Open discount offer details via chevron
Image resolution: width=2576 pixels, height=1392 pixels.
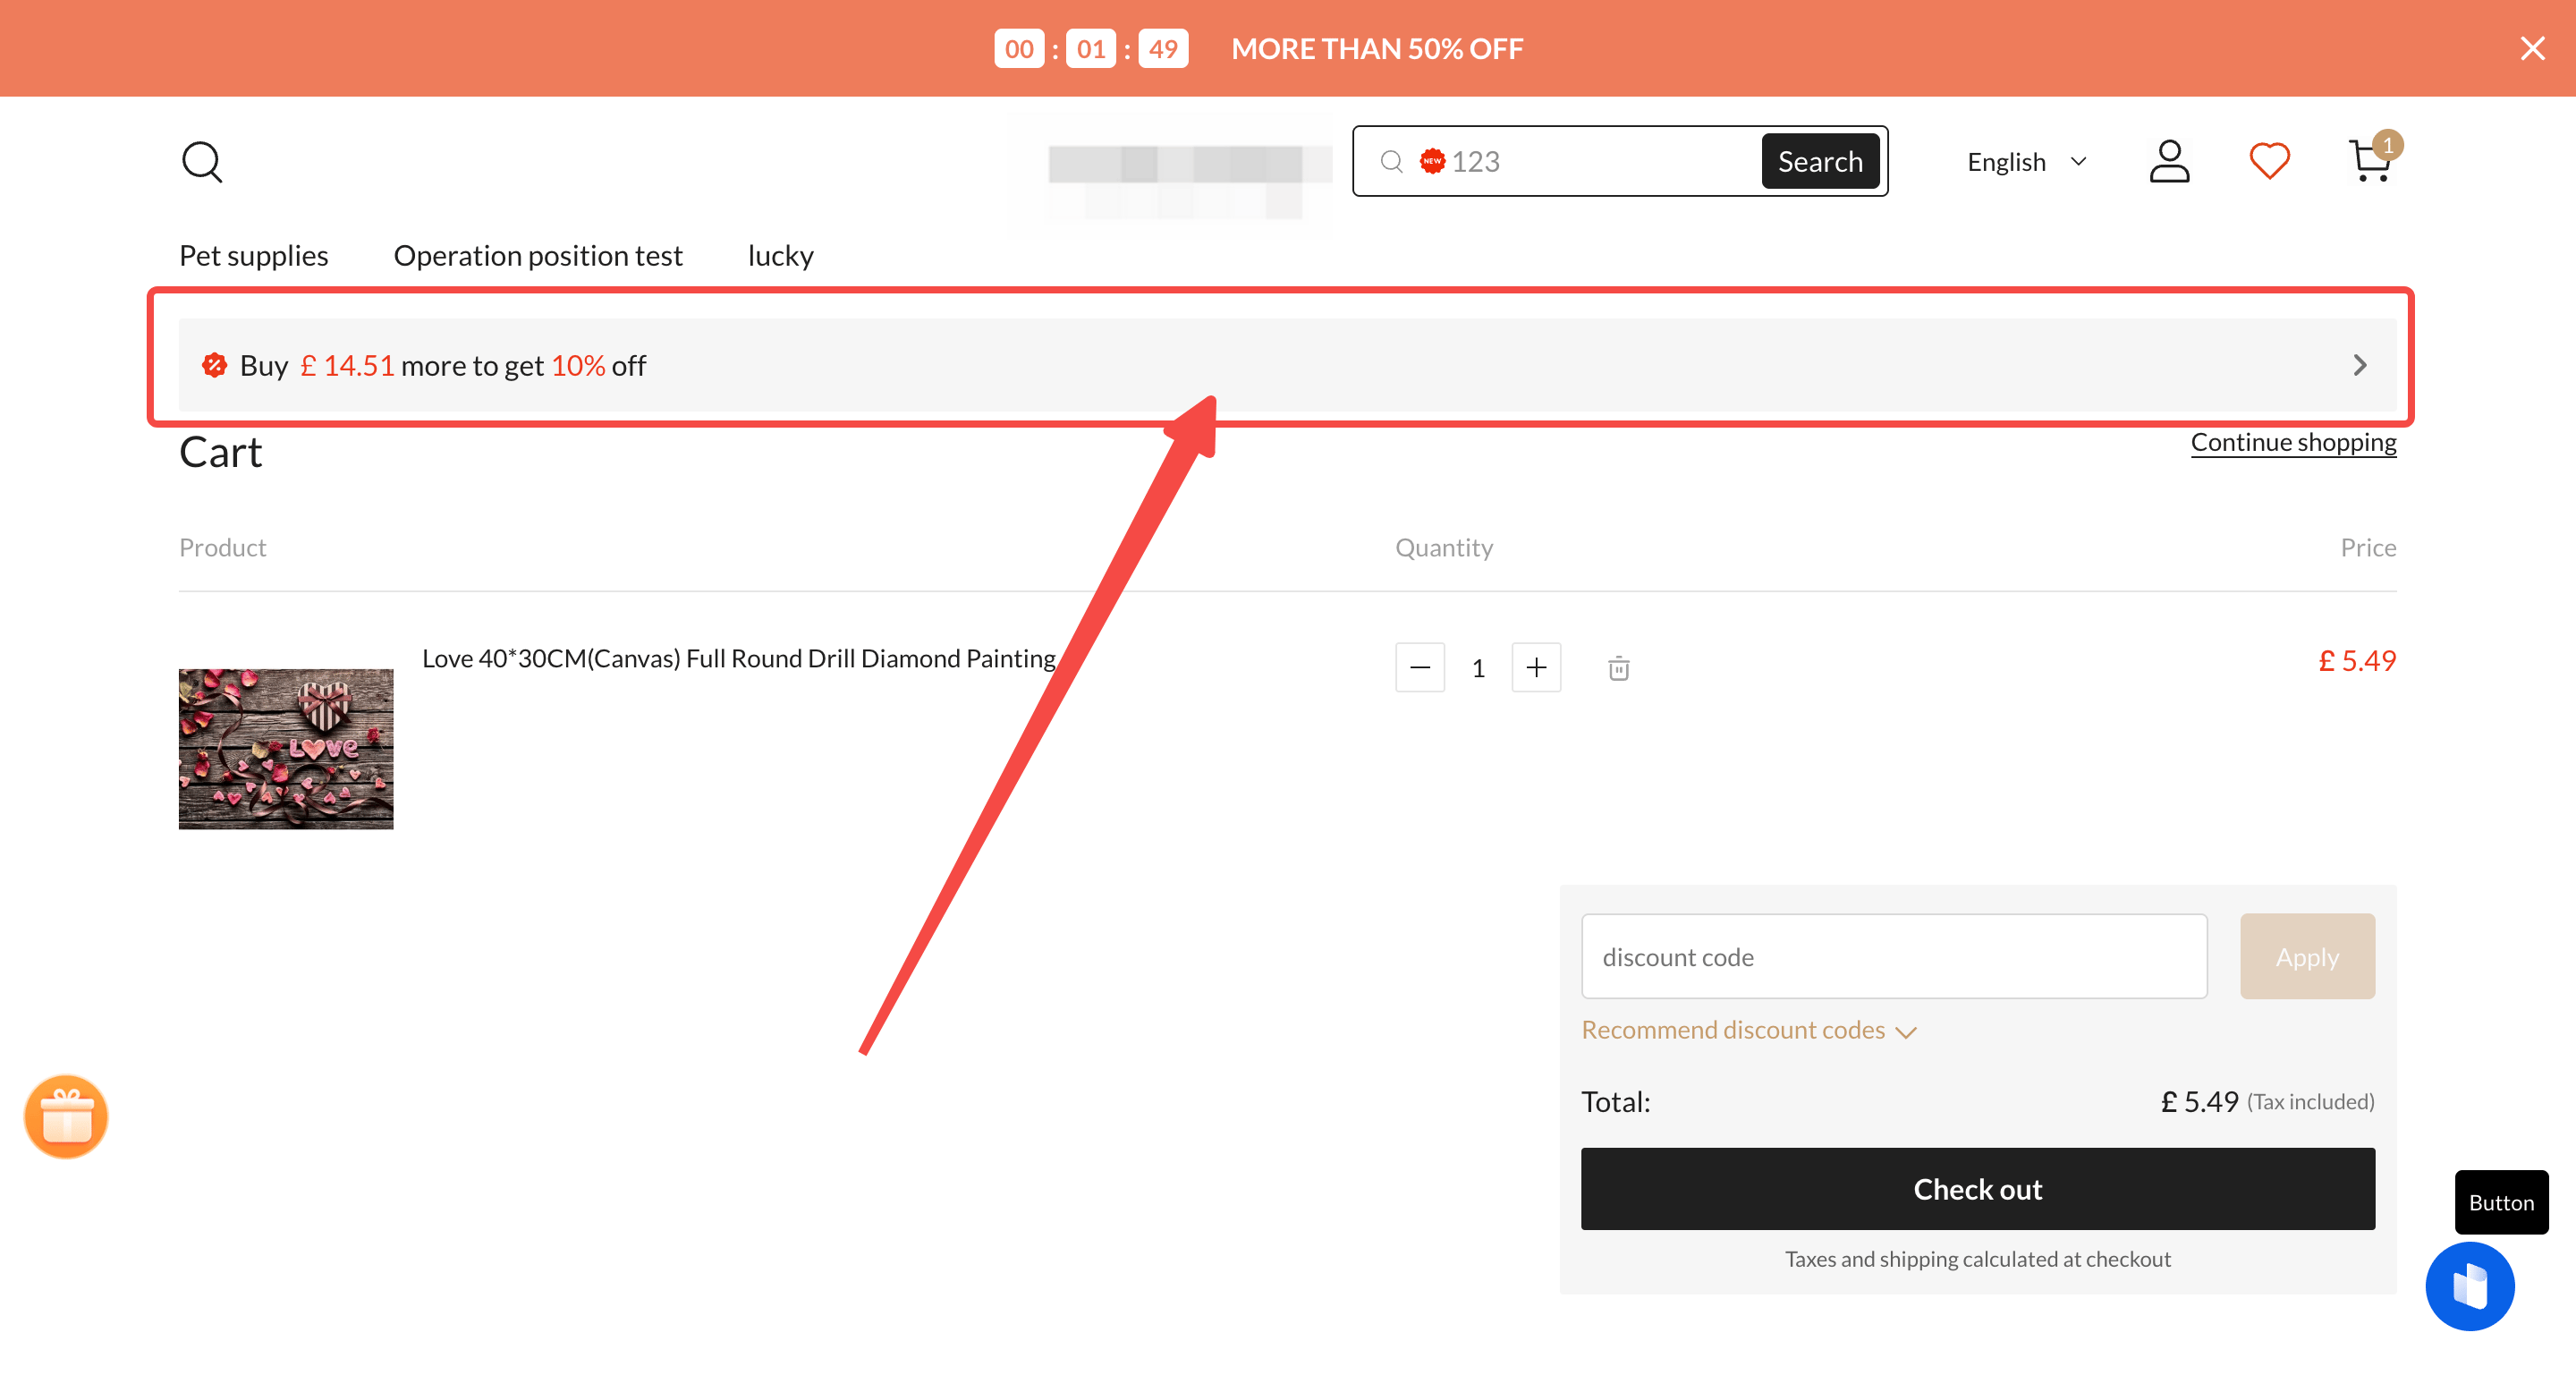[2361, 365]
